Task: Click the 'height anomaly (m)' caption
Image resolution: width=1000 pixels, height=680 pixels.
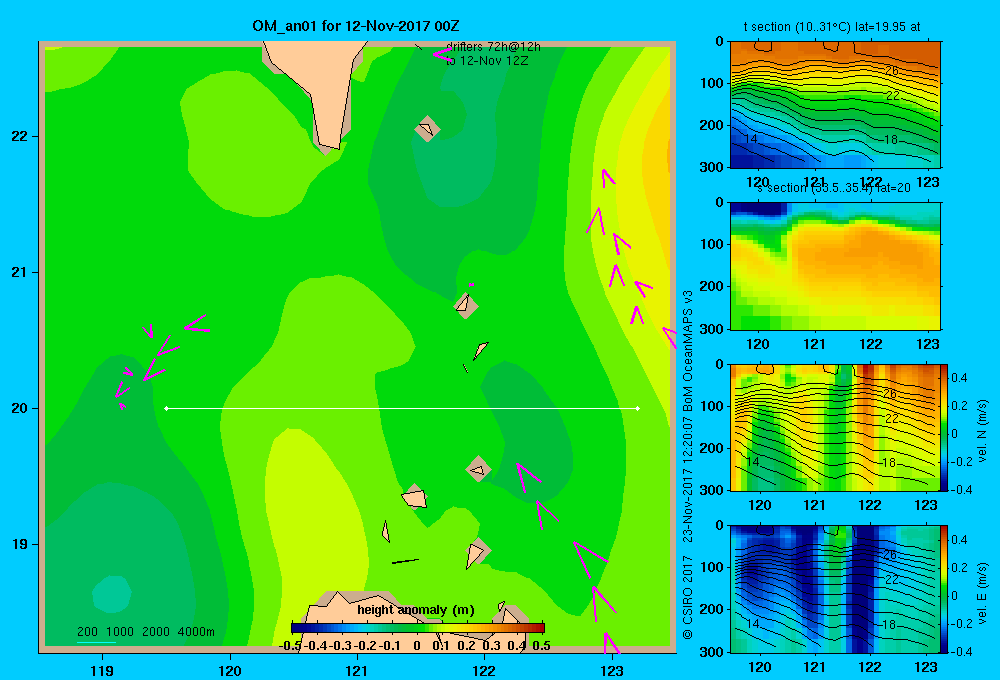Action: tap(416, 610)
